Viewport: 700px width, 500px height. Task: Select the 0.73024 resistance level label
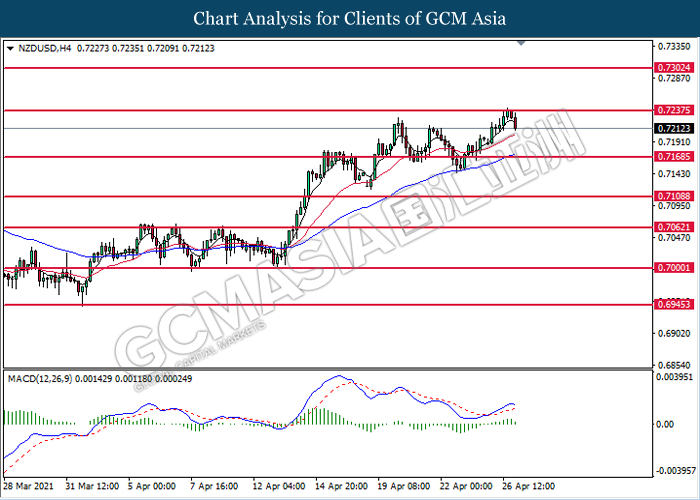674,68
